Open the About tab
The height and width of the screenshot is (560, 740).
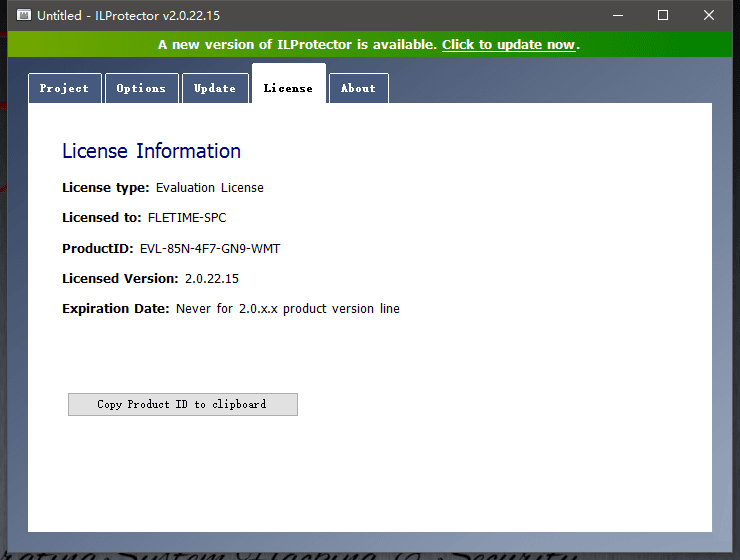click(x=359, y=88)
